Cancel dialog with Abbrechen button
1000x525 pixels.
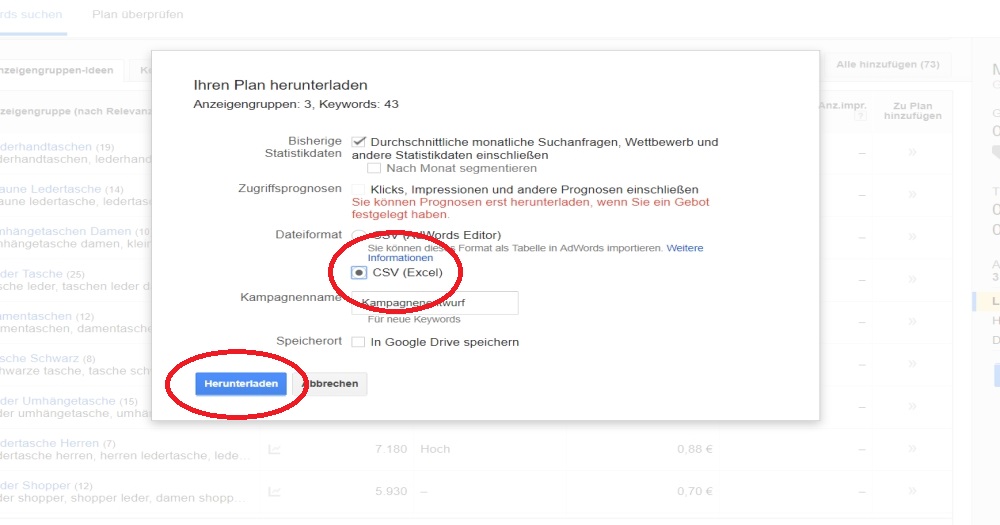click(x=330, y=384)
